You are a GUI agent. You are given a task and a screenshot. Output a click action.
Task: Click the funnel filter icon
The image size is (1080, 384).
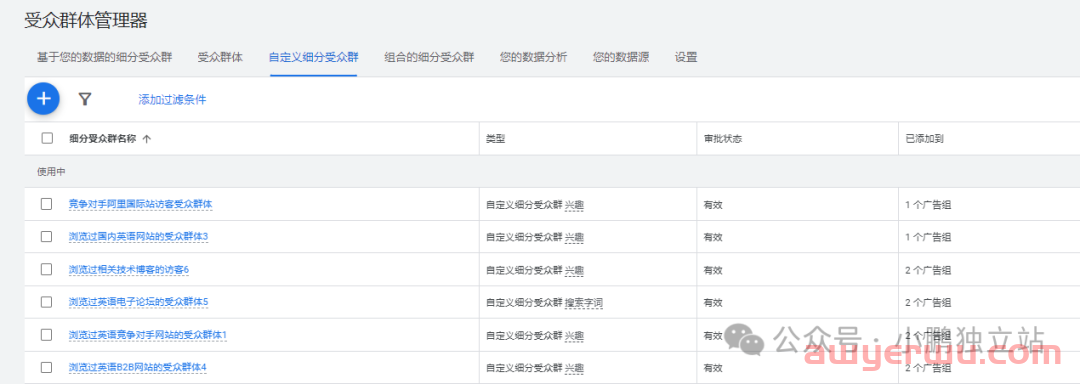coord(85,99)
